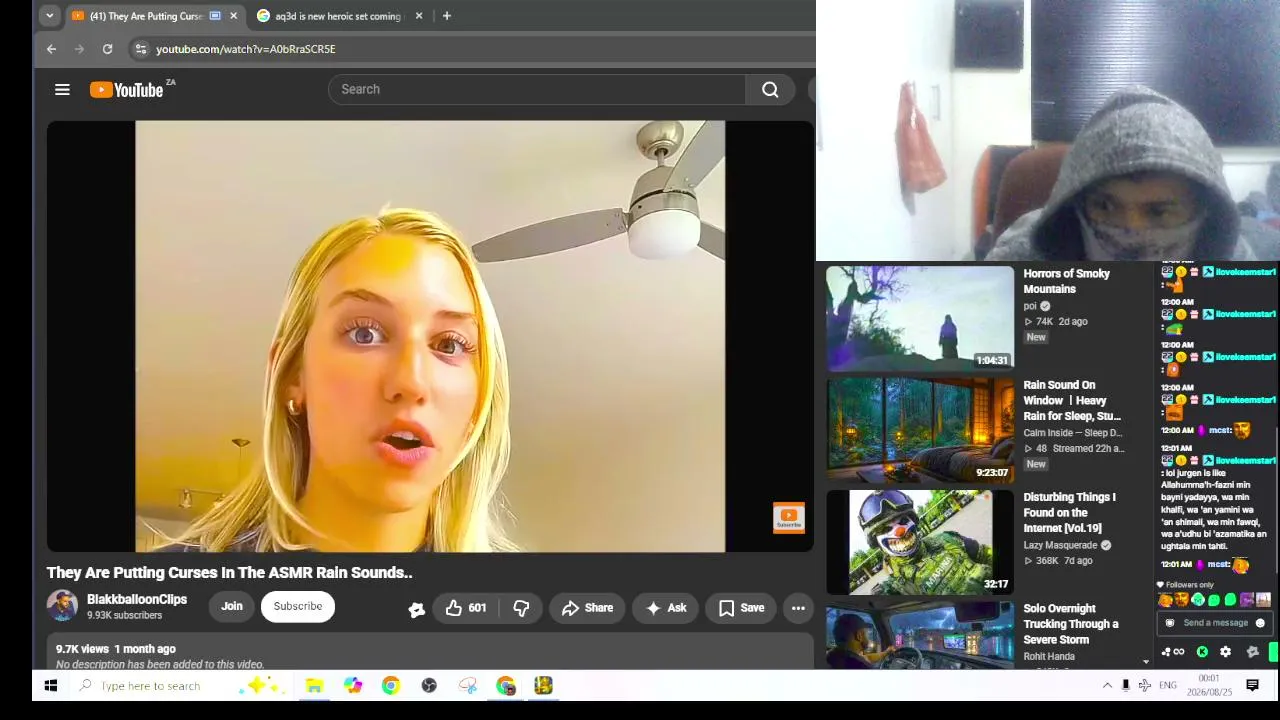Save the video to a playlist
This screenshot has width=1280, height=720.
tap(741, 608)
